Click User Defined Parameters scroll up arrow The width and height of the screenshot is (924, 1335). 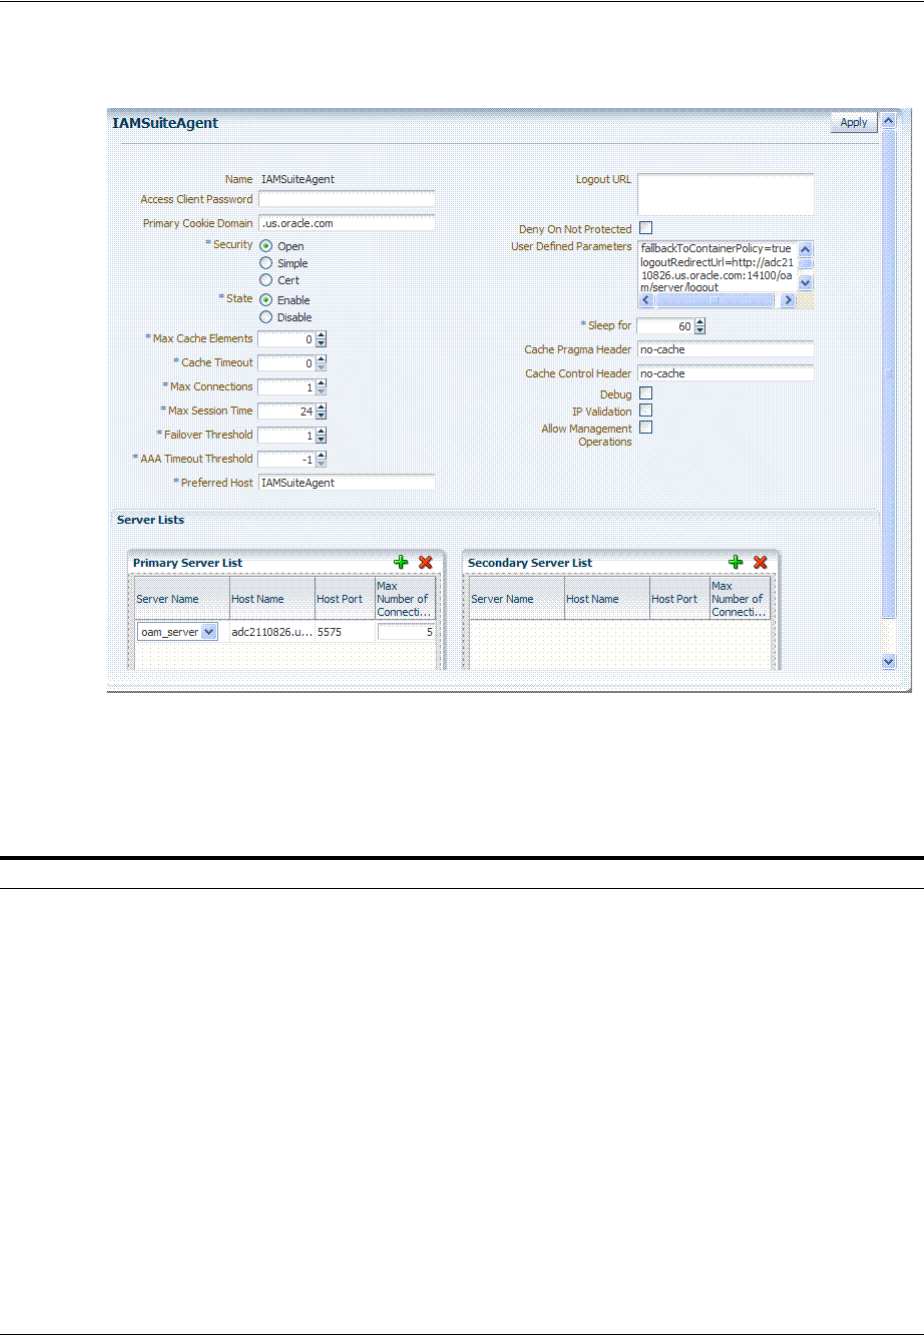(806, 248)
